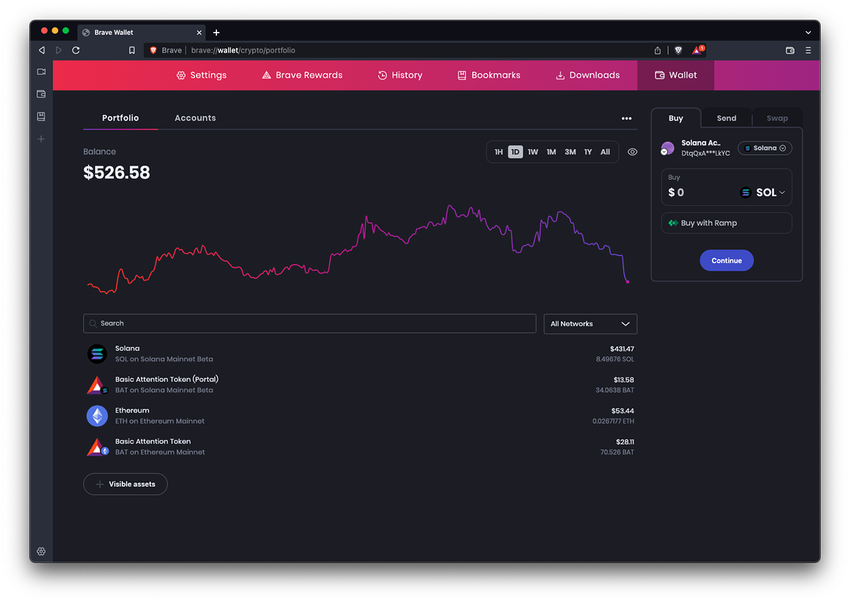The width and height of the screenshot is (850, 602).
Task: Switch to the Accounts tab
Action: point(195,118)
